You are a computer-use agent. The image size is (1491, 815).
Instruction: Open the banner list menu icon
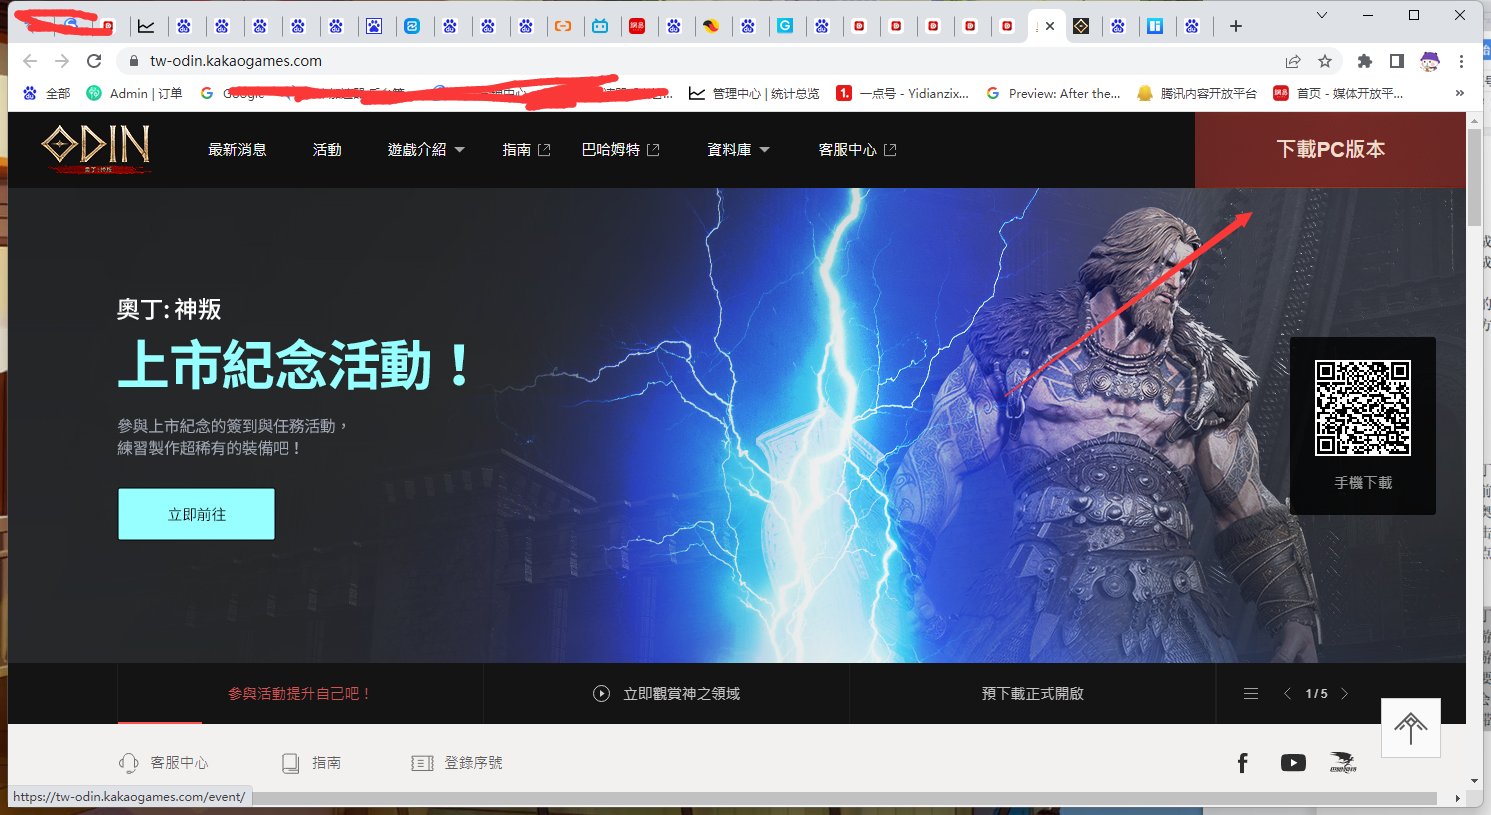pyautogui.click(x=1250, y=693)
